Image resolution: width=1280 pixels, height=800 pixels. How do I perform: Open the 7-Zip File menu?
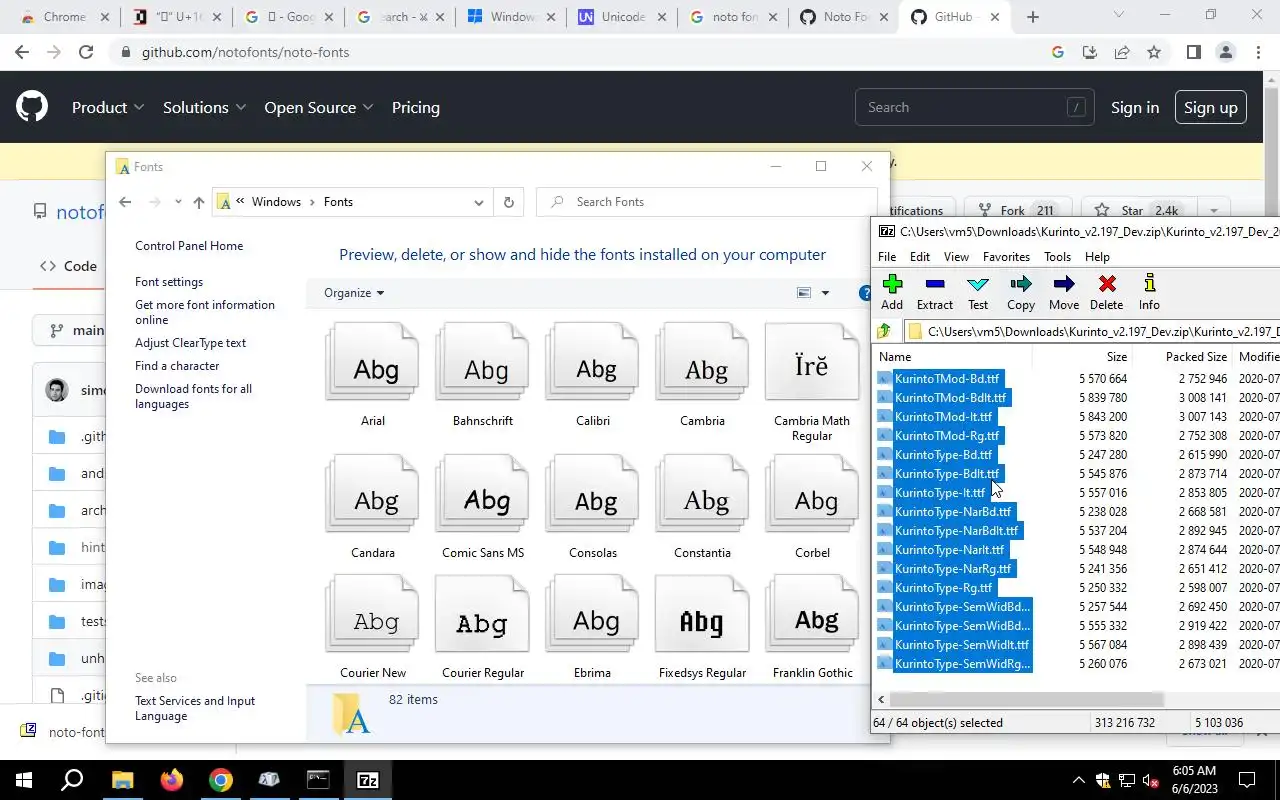click(887, 257)
